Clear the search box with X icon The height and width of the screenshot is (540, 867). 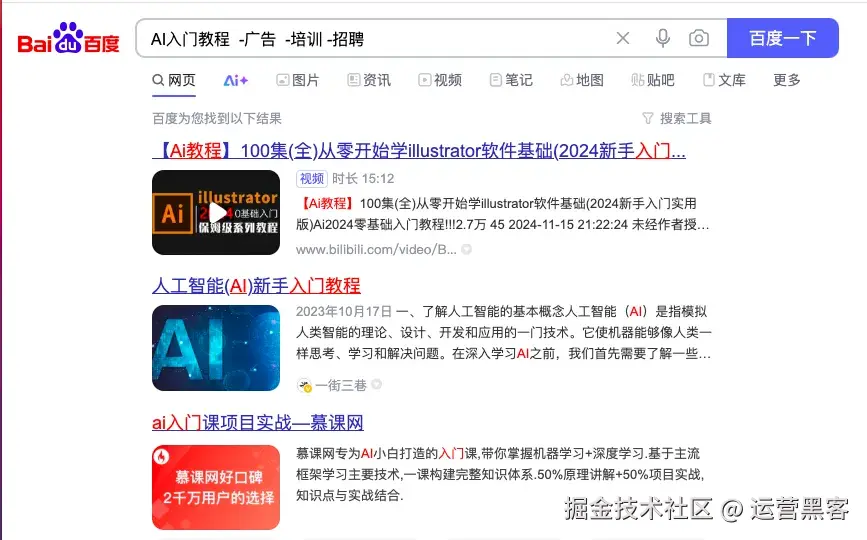click(623, 38)
